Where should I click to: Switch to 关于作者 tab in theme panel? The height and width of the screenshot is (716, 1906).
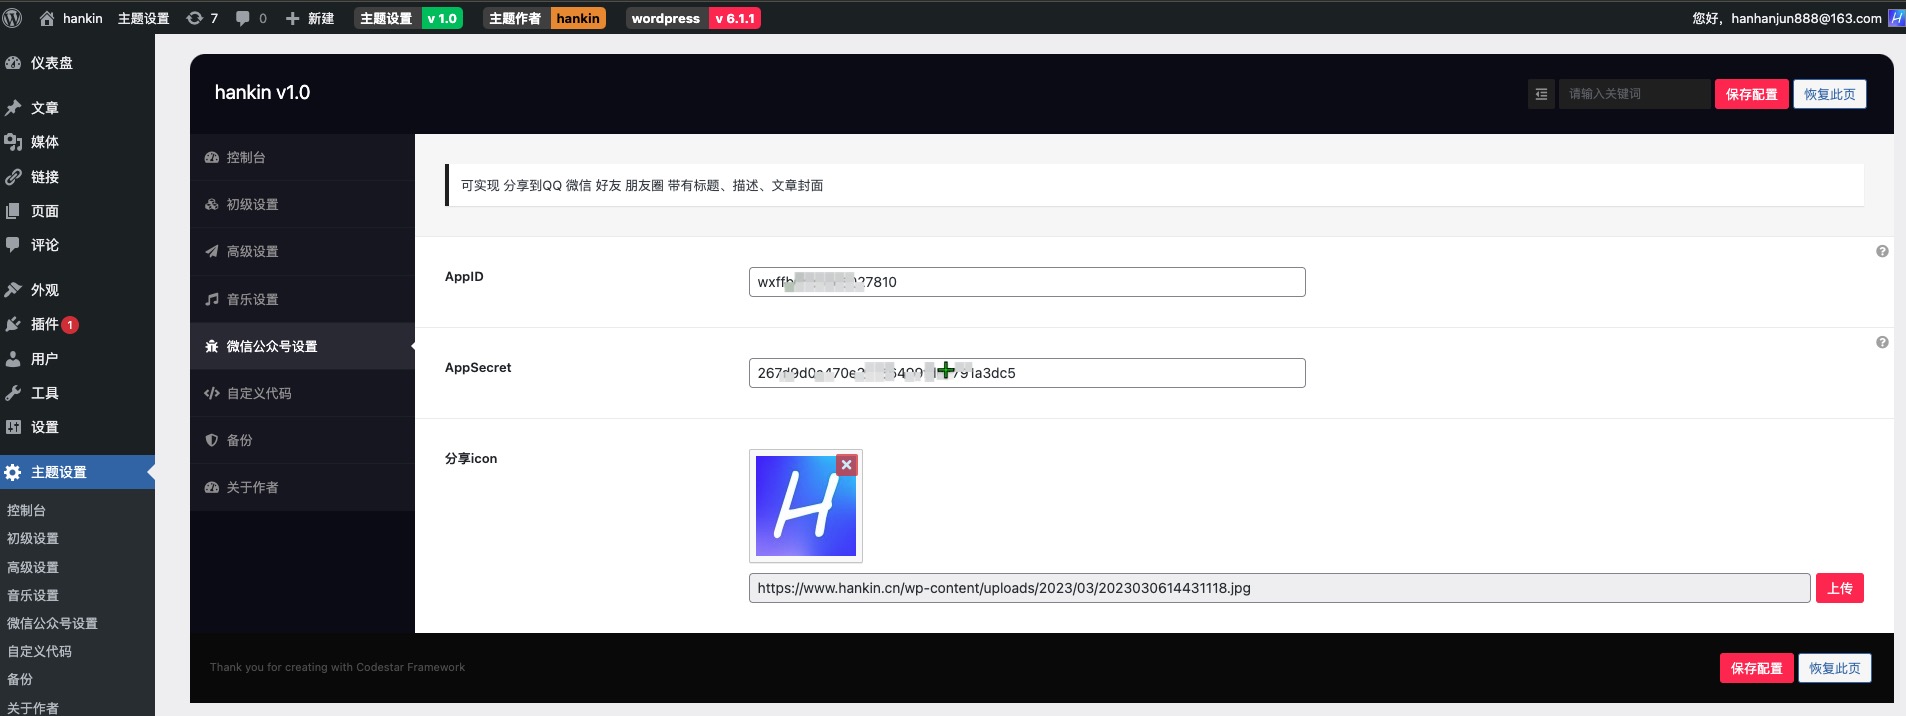[302, 487]
